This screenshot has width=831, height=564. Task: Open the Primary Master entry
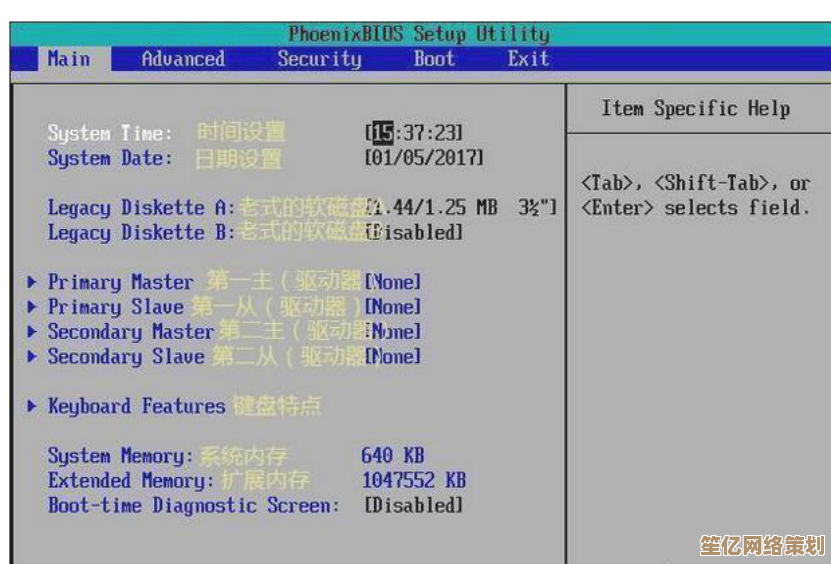coord(120,282)
